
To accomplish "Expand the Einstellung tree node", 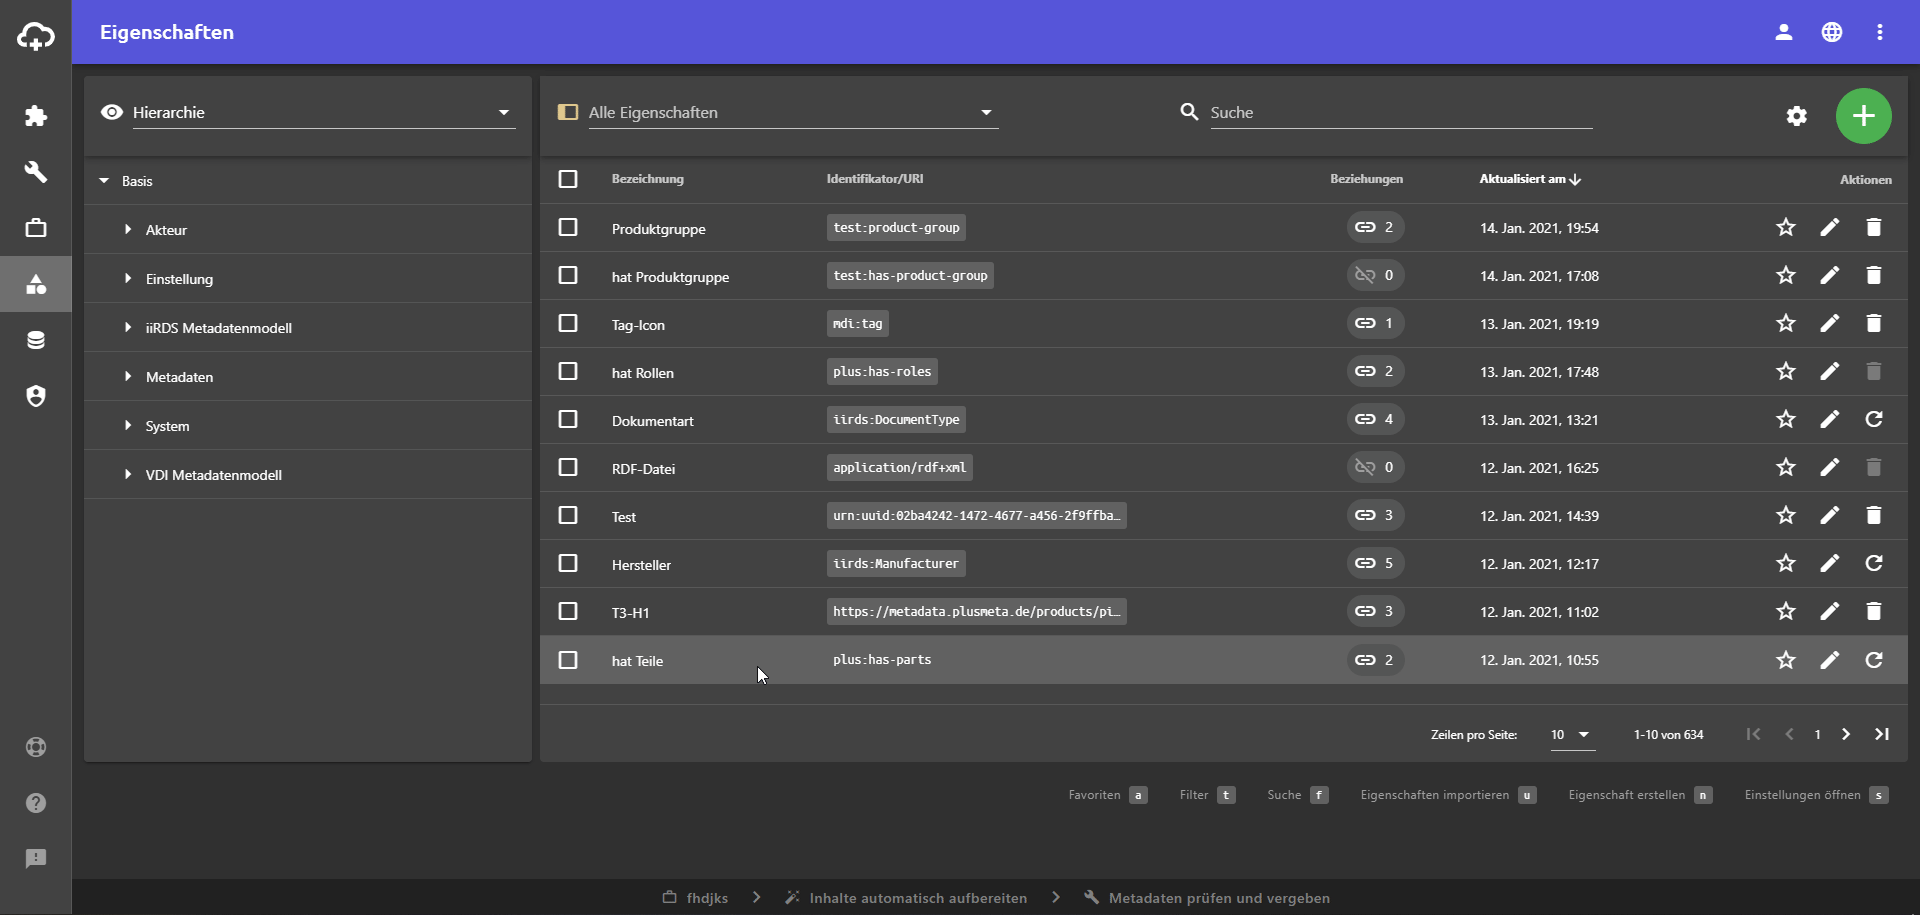I will point(128,279).
